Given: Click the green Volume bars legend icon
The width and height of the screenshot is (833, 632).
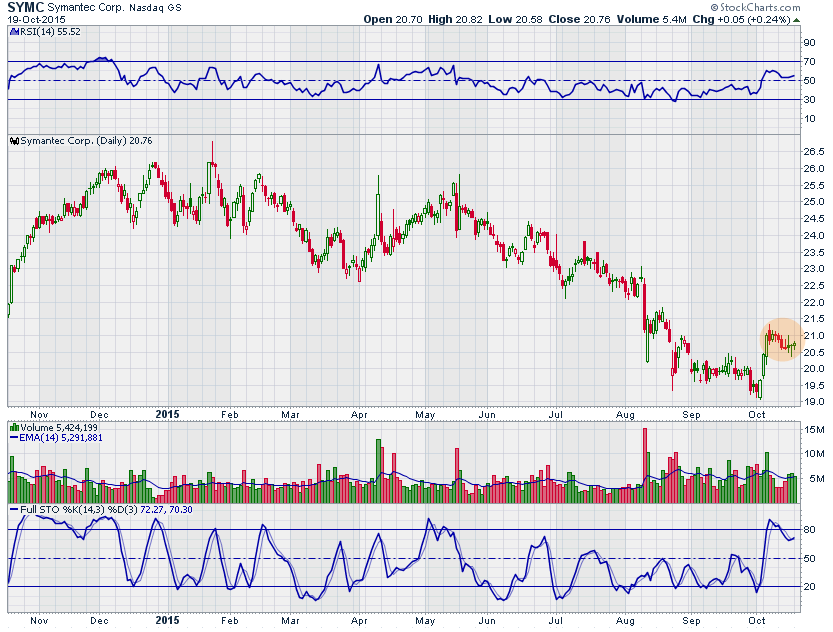Looking at the screenshot, I should click(12, 426).
